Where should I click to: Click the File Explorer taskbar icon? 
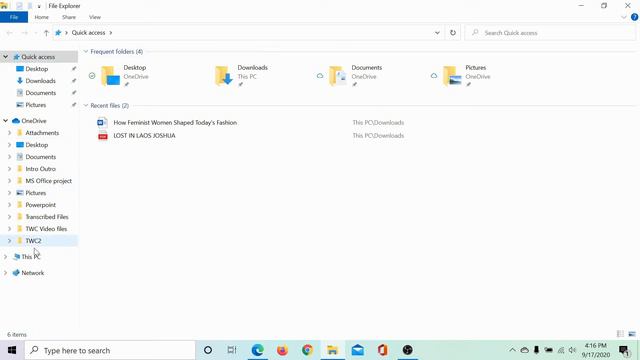(x=332, y=350)
